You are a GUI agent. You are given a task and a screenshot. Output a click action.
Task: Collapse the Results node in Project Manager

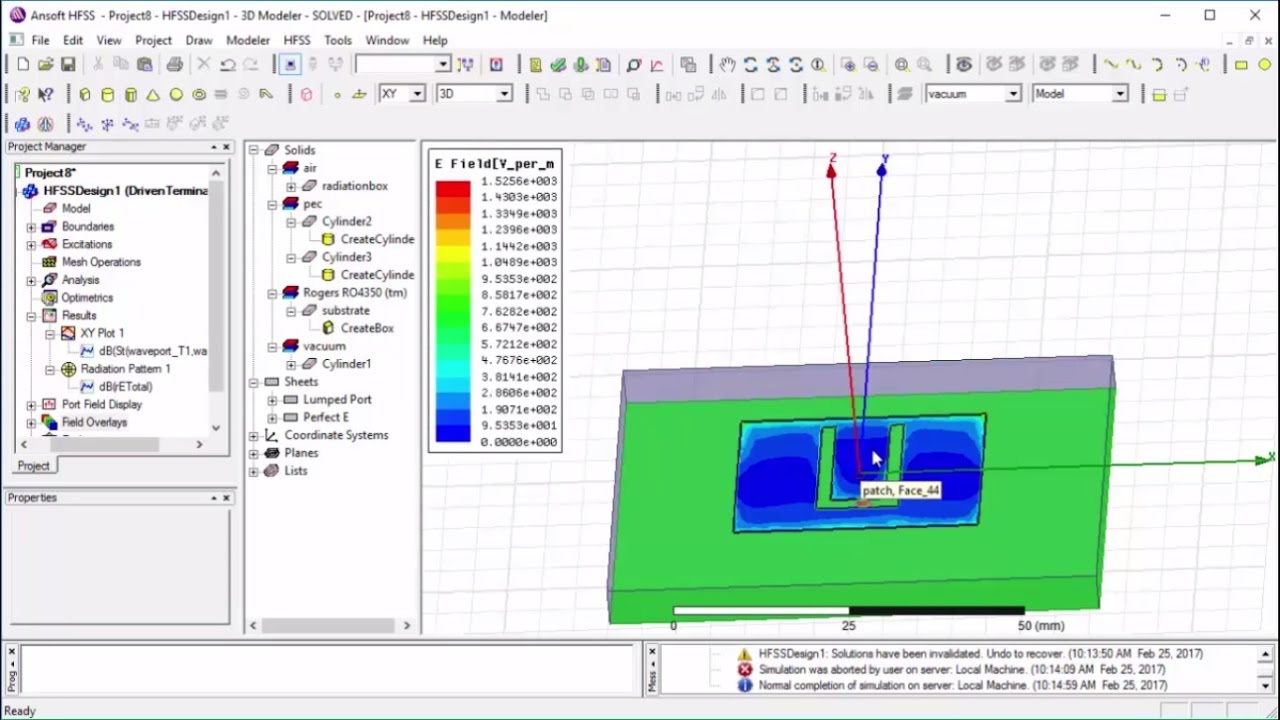click(x=31, y=316)
